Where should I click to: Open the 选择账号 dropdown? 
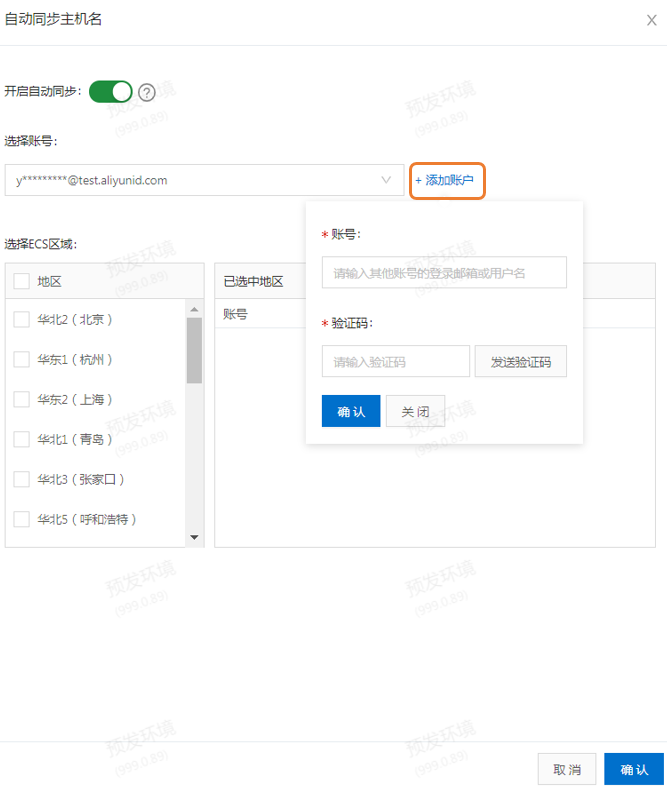[x=204, y=180]
